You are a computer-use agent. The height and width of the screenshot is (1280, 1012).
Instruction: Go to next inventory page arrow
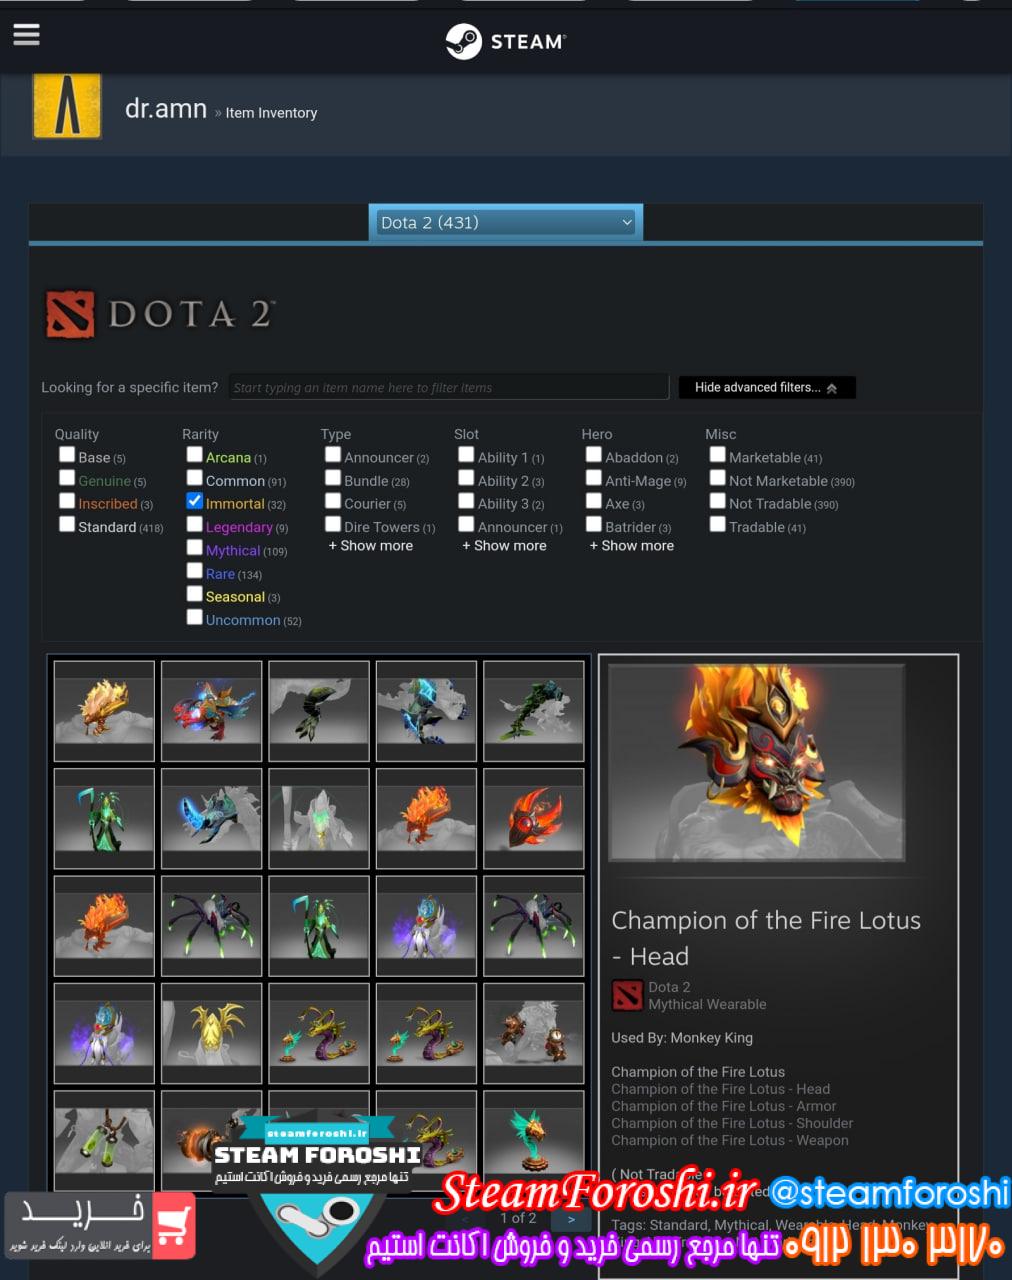click(x=571, y=1219)
